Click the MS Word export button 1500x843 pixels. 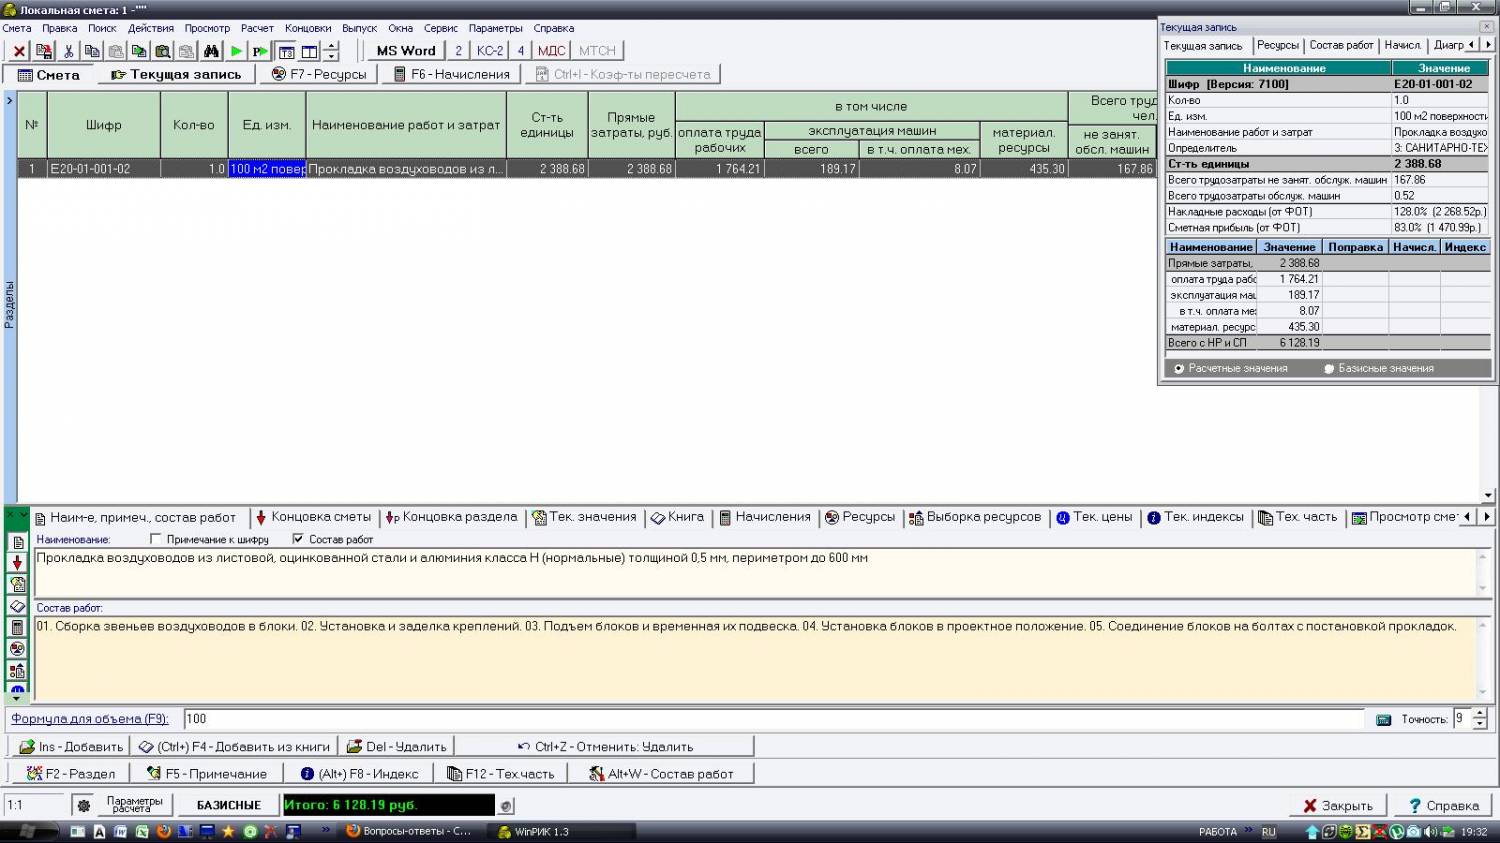405,51
